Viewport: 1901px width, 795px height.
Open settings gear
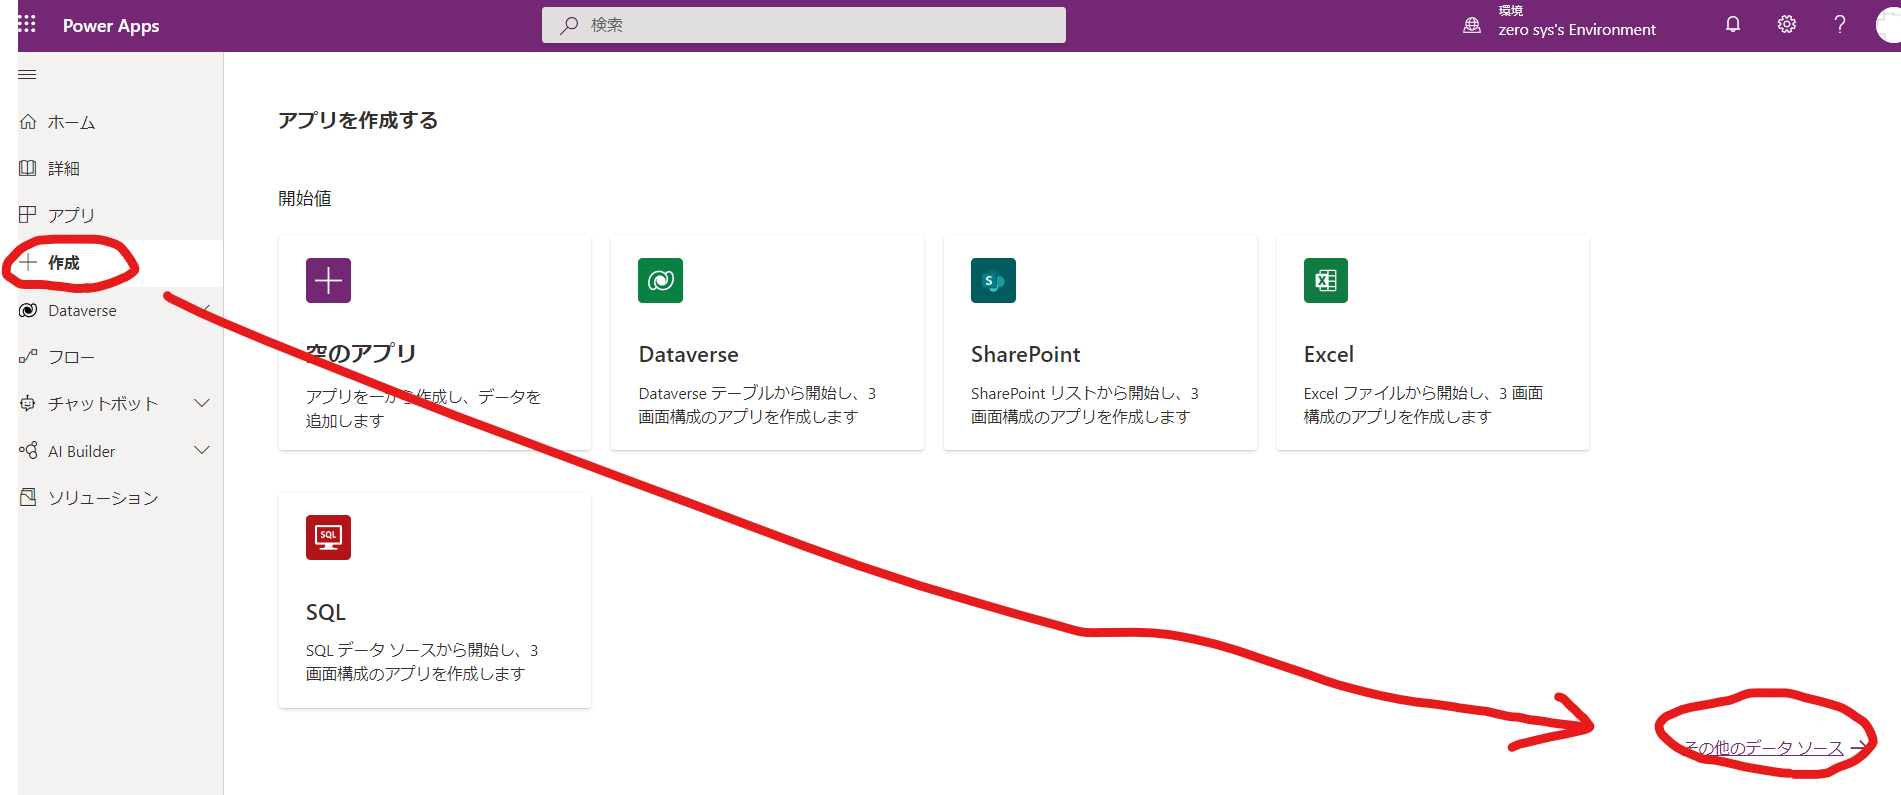(x=1787, y=24)
